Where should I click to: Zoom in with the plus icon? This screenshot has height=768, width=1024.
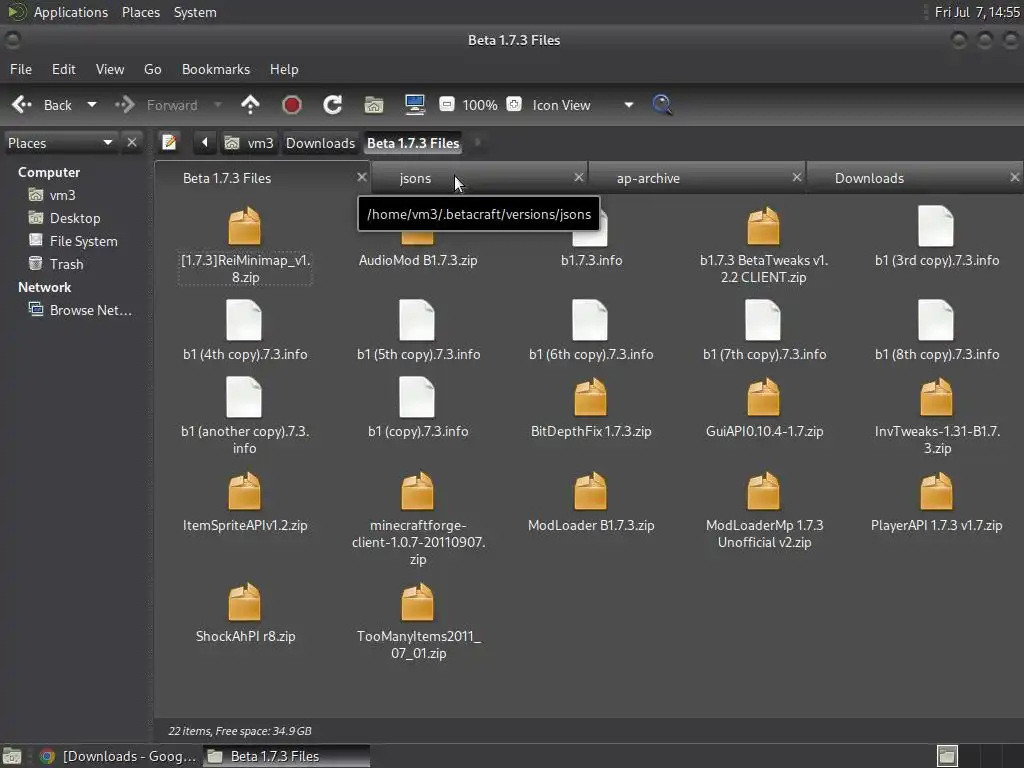click(x=514, y=104)
